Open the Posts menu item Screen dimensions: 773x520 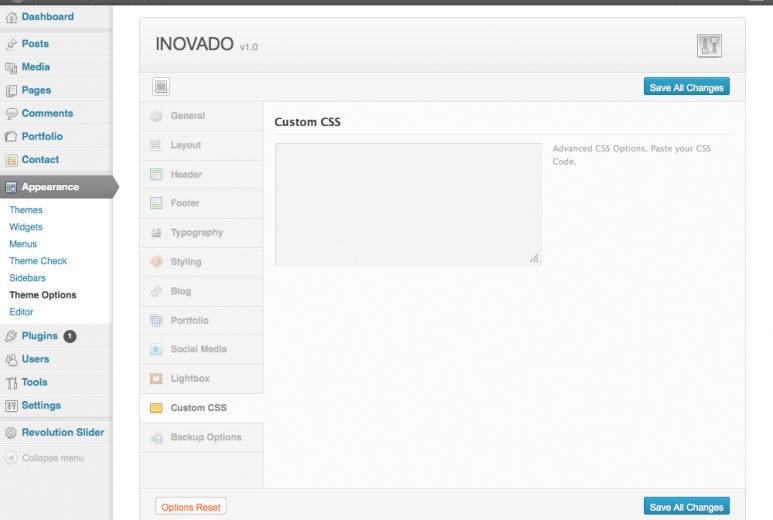pos(56,44)
